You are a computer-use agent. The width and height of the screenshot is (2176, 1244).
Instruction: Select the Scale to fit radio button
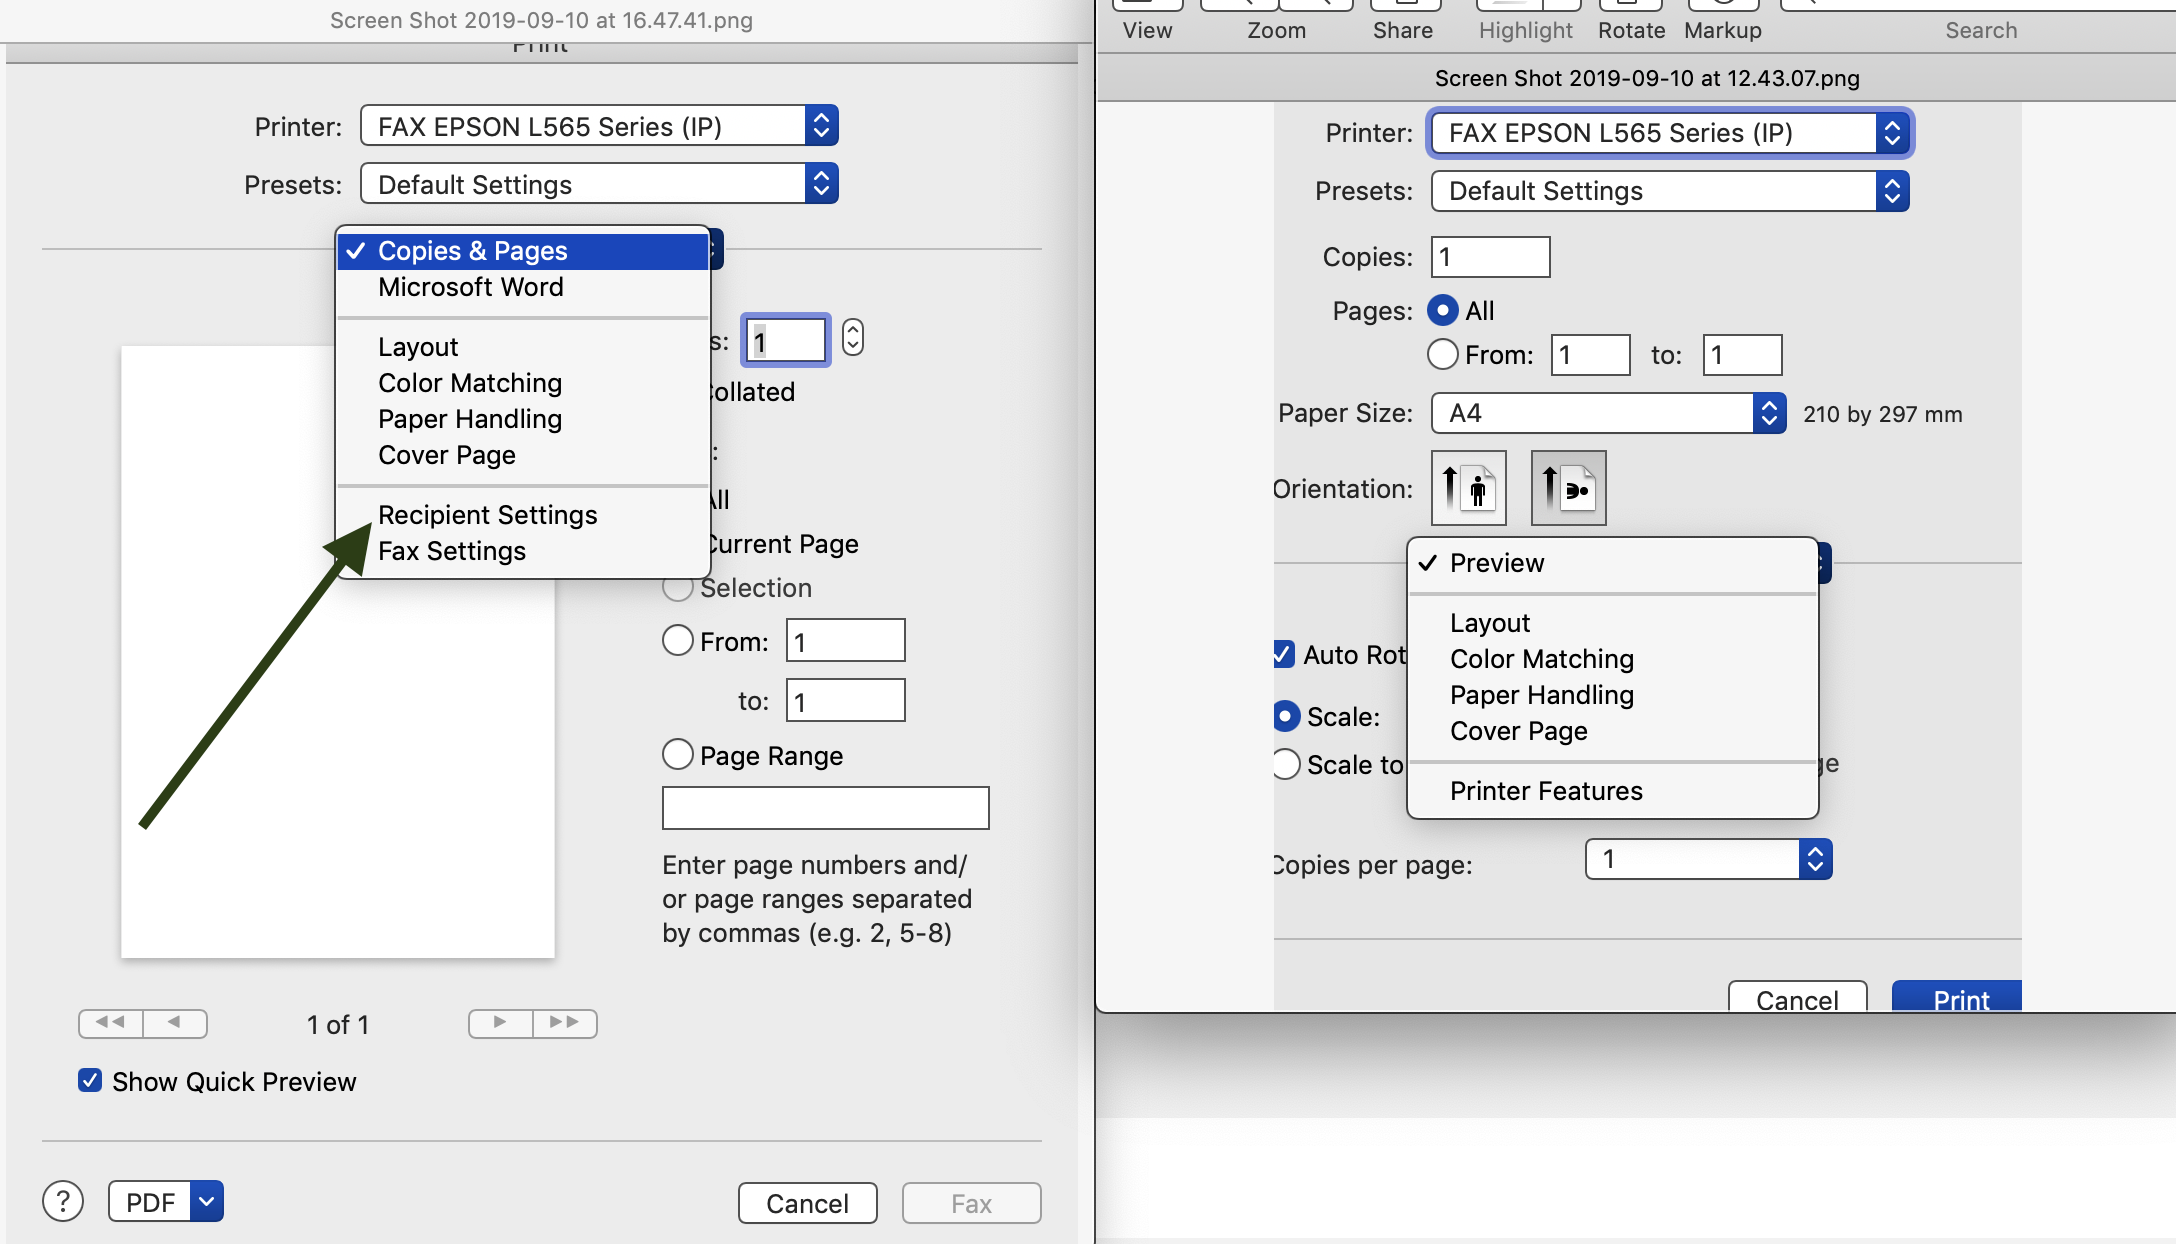[1288, 764]
